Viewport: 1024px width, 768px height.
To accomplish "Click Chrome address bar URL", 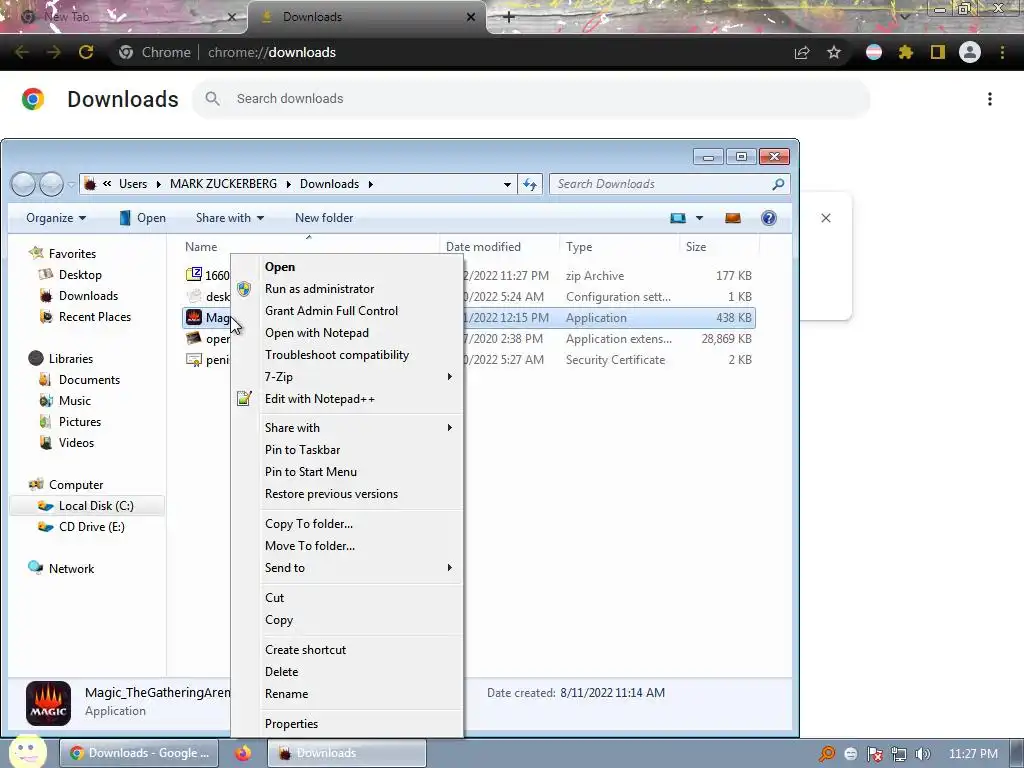I will tap(272, 52).
